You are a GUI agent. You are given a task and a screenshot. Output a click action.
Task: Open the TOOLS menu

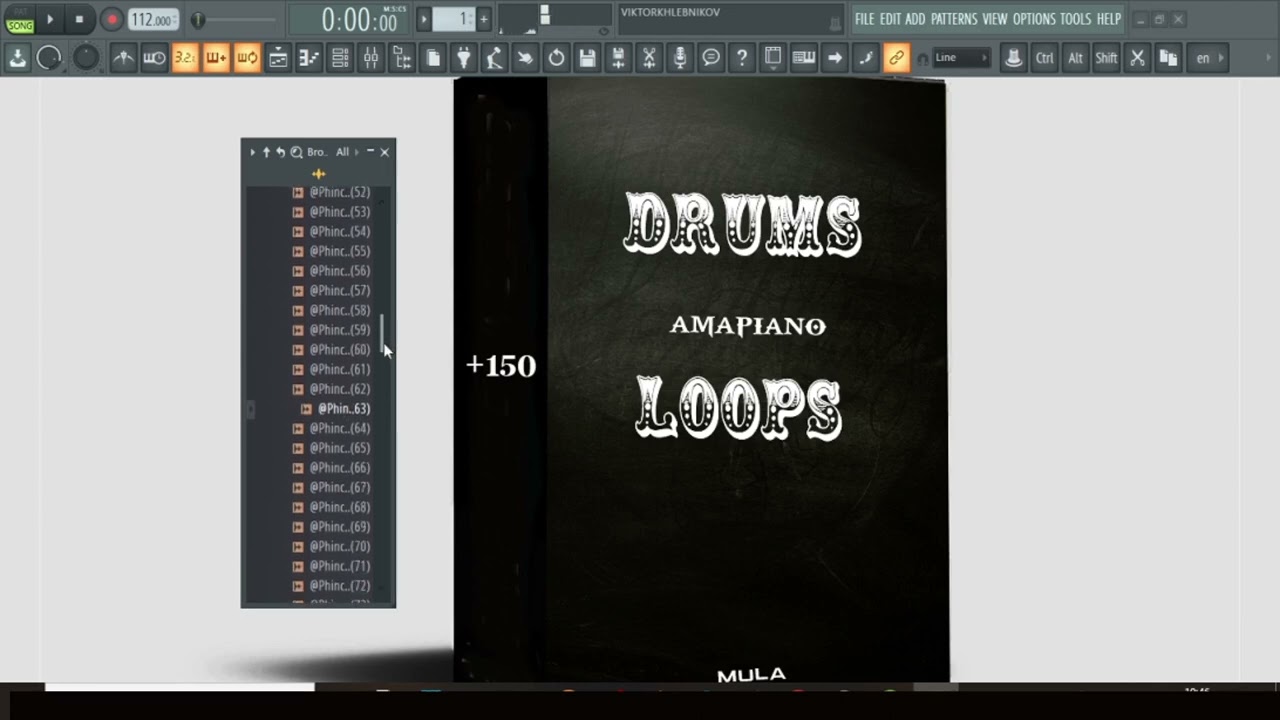tap(1076, 19)
